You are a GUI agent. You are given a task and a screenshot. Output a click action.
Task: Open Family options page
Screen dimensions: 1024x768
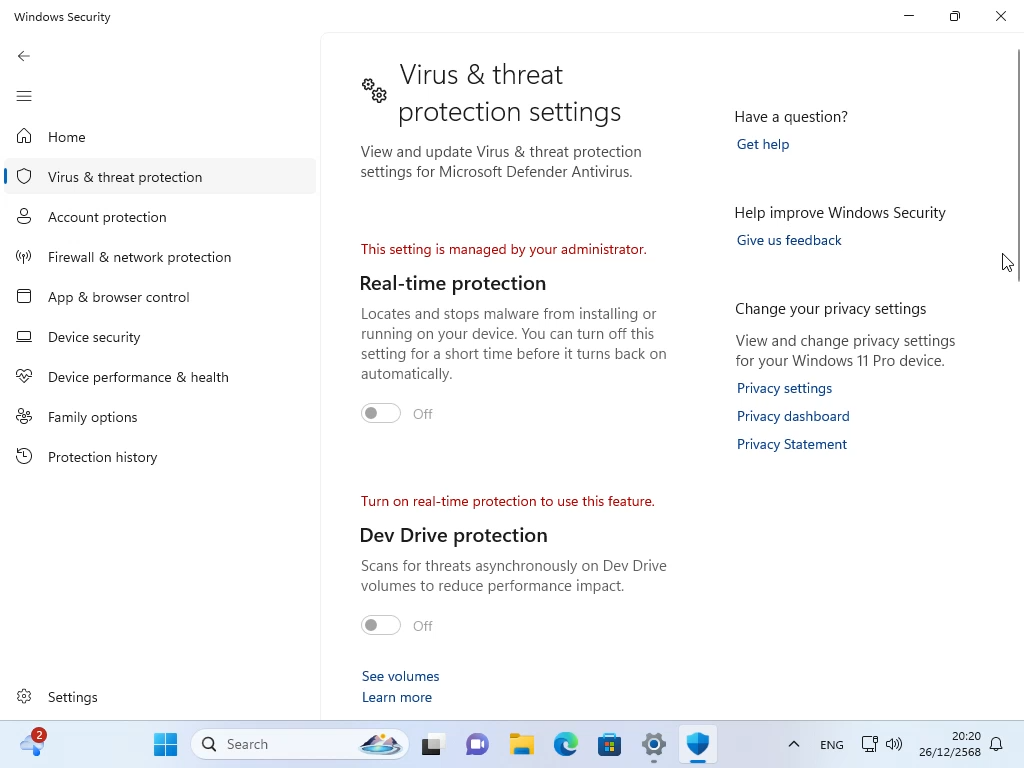92,417
